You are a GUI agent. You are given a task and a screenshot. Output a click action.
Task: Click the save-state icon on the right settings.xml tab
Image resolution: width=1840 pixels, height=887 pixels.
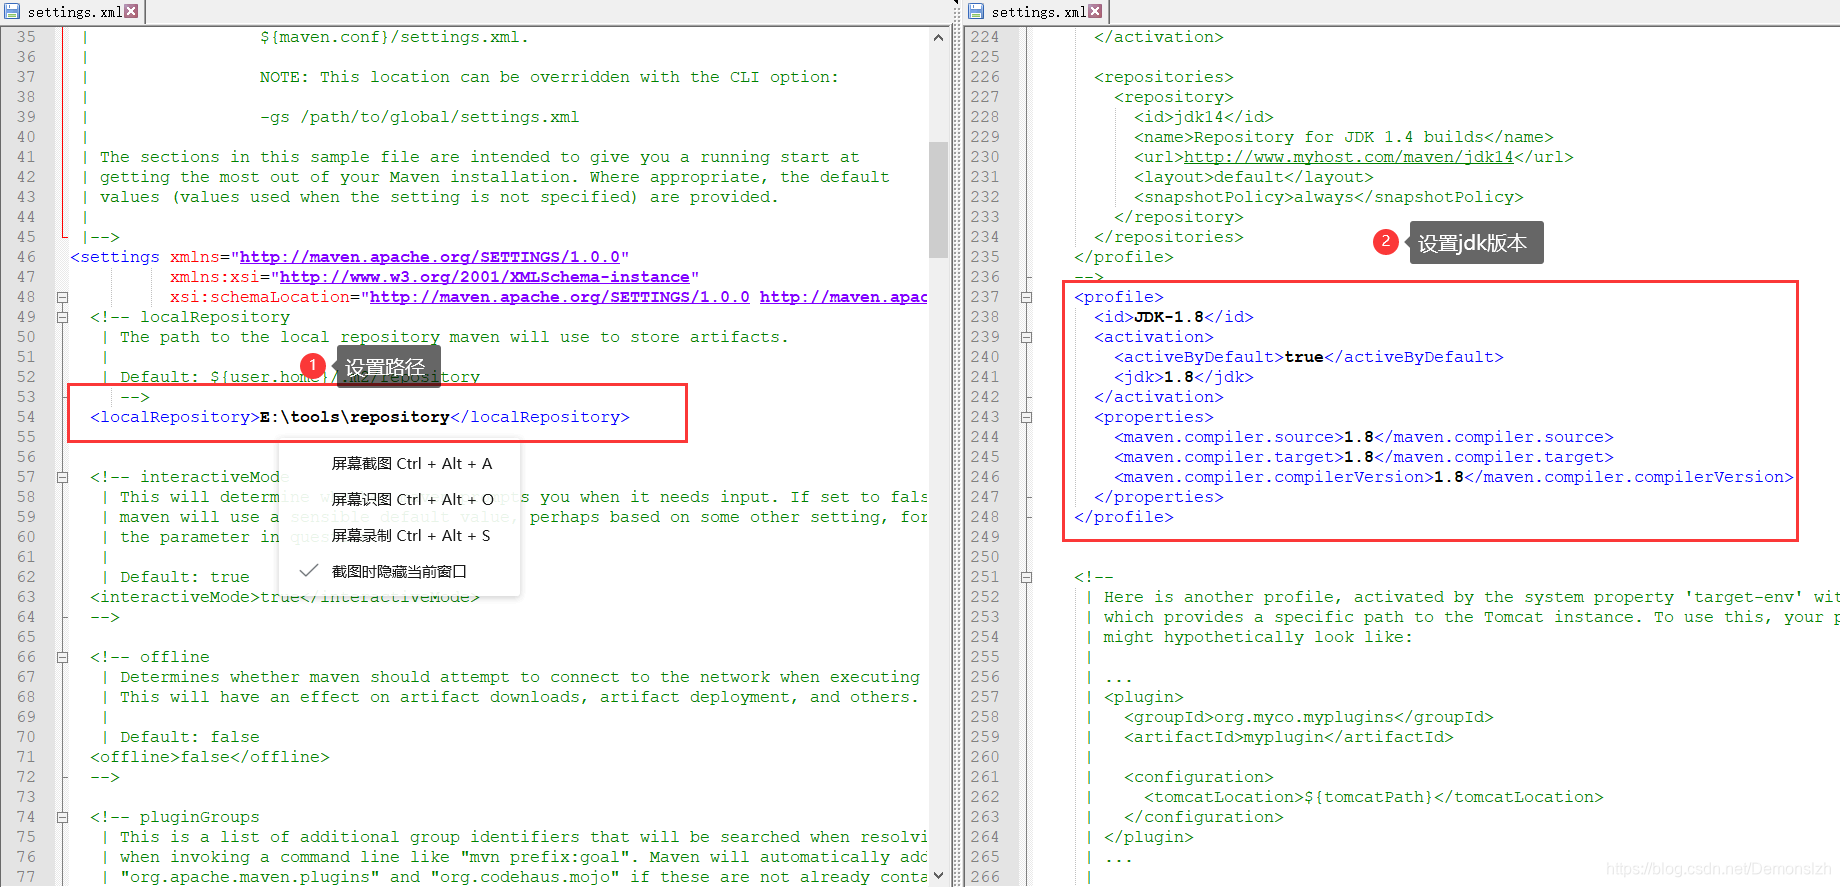click(x=976, y=12)
